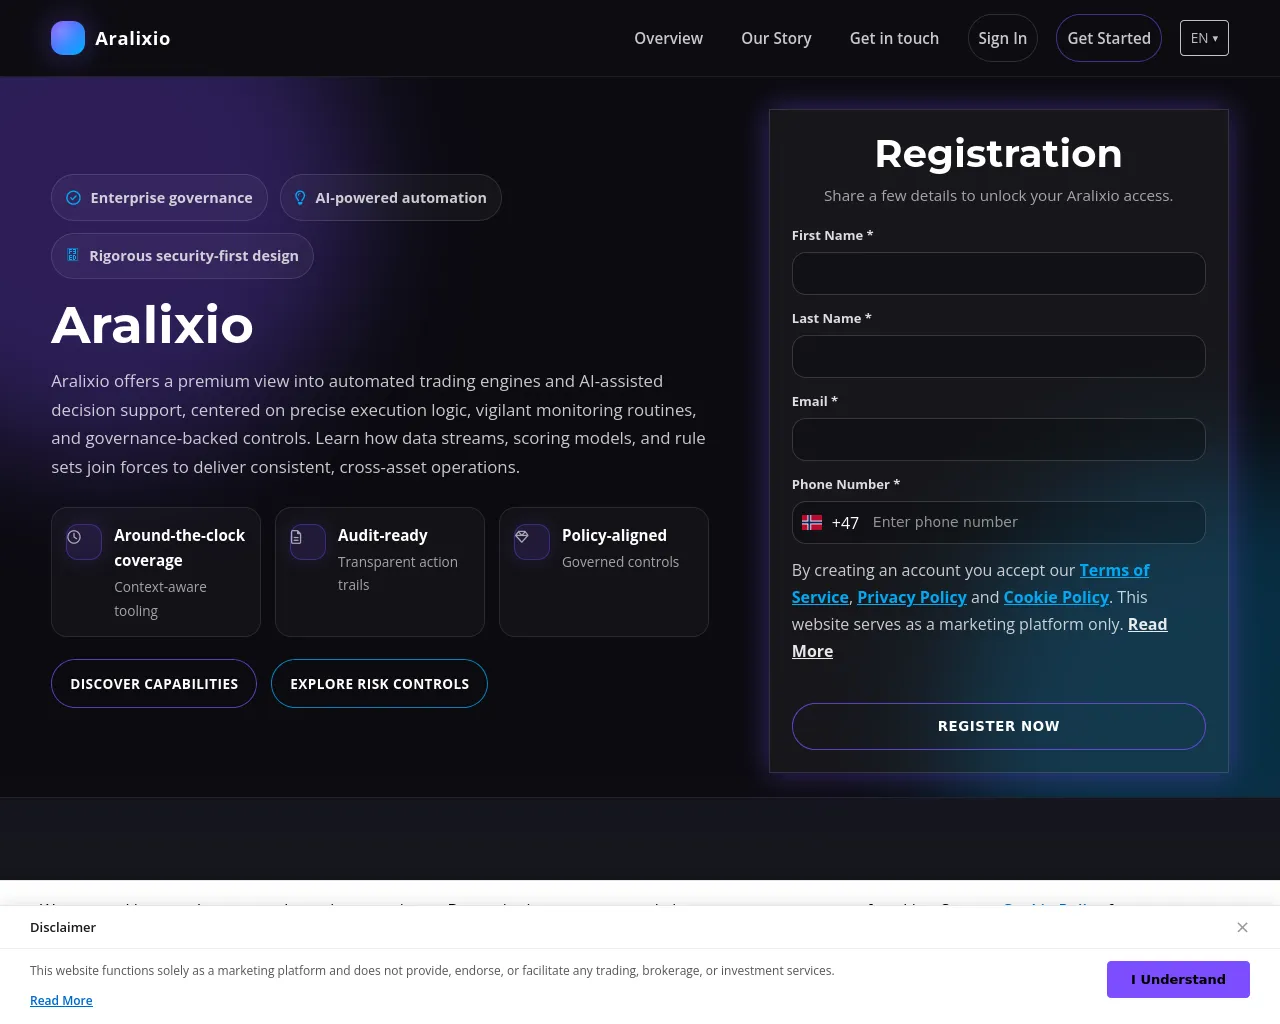Close the Disclaimer banner with the X
The image size is (1280, 1024).
click(x=1242, y=927)
